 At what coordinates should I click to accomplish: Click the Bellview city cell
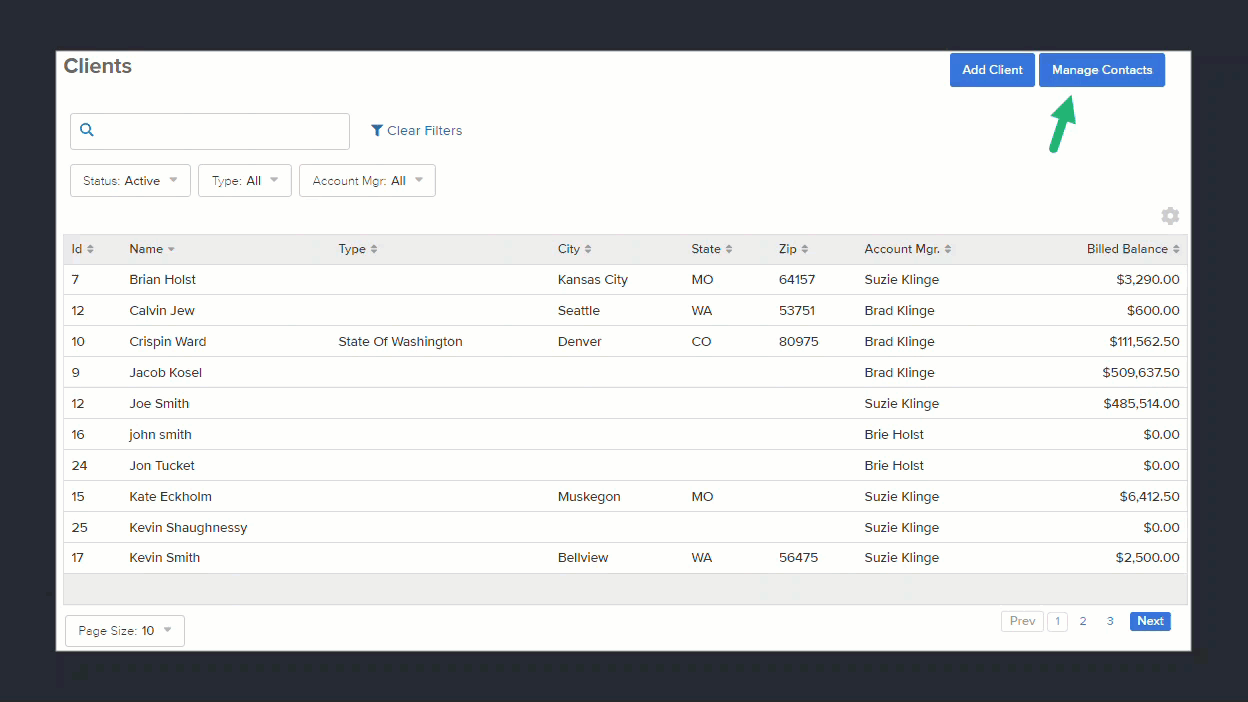583,558
